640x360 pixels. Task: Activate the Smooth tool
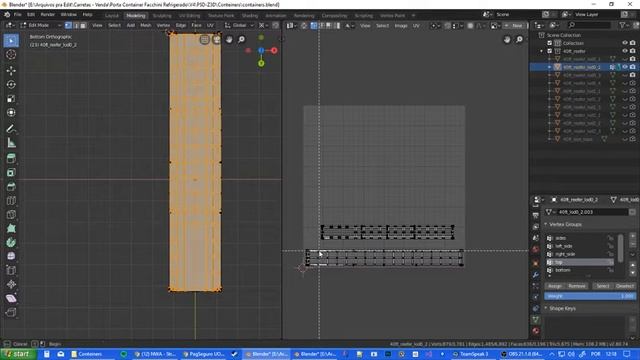tap(11, 256)
